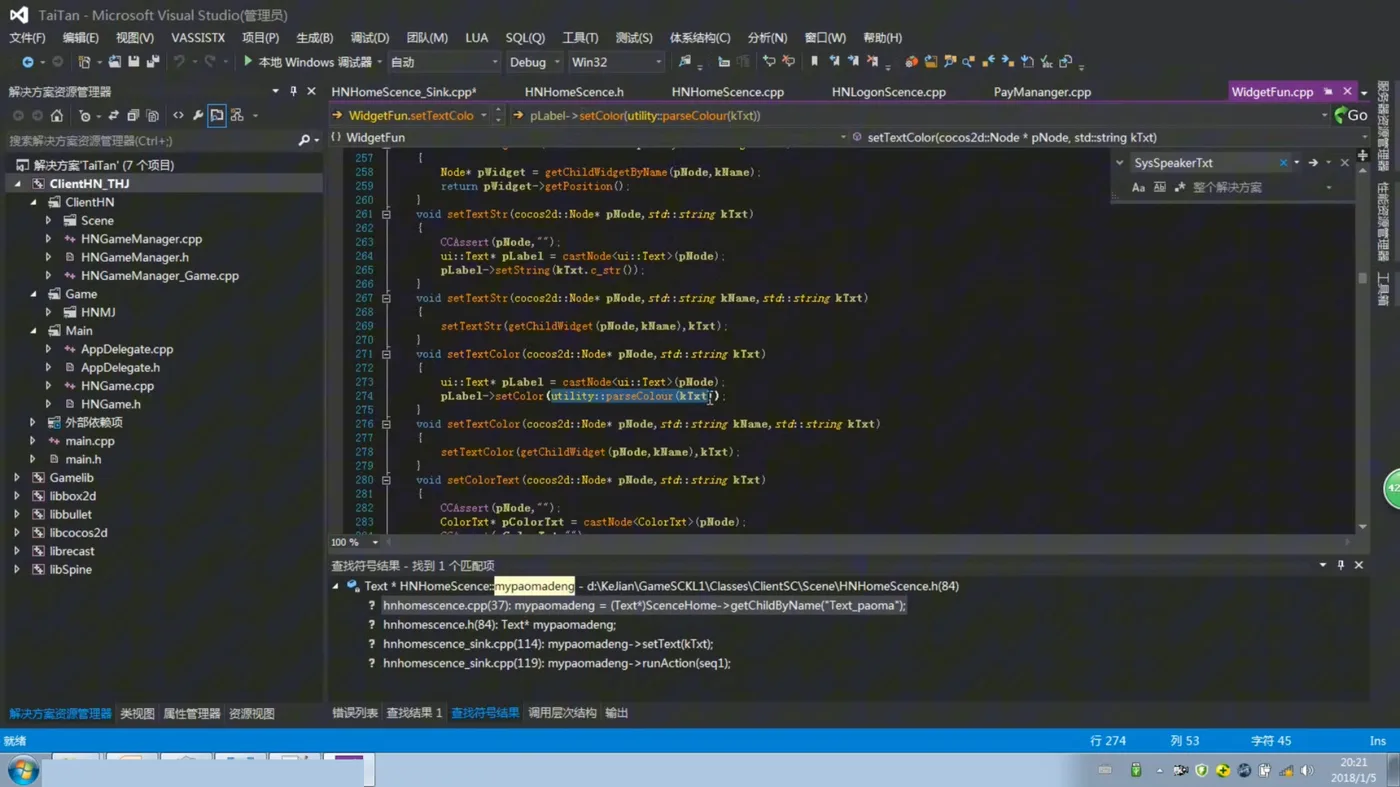
Task: Select HNGameManager.cpp in the tree
Action: point(141,239)
